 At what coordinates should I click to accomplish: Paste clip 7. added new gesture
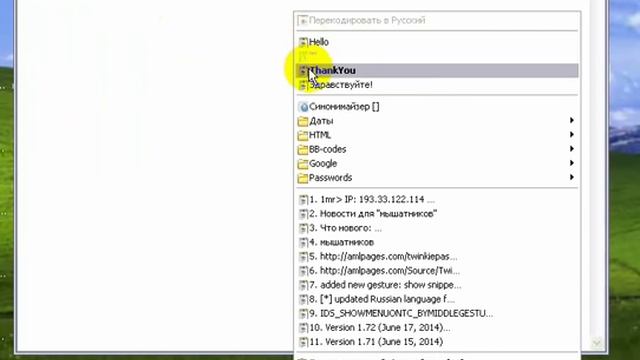click(437, 285)
